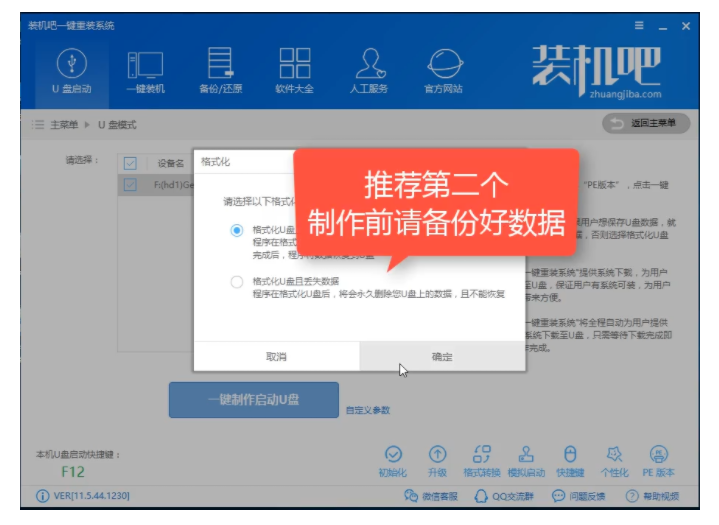Uncheck the F:(hd1) device checkbox

tap(130, 184)
